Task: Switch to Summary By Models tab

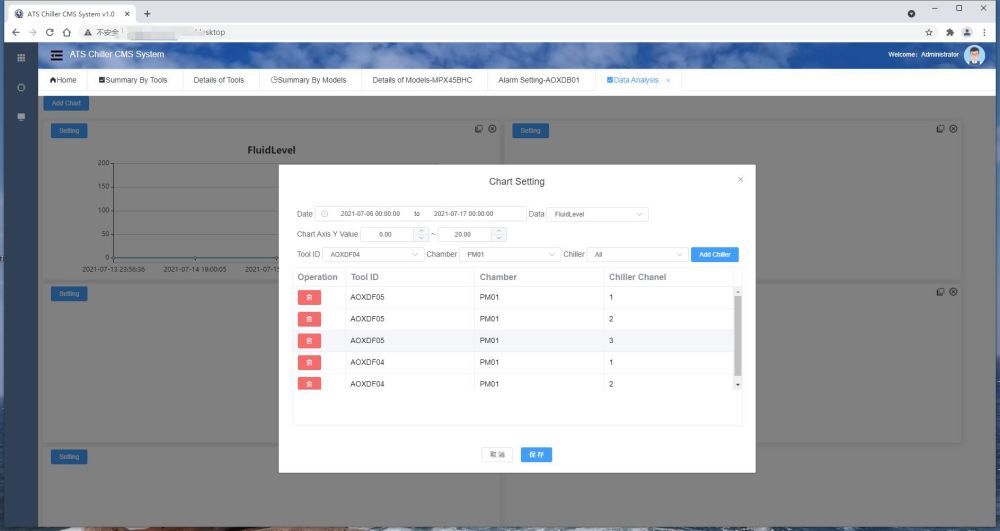Action: coord(309,80)
